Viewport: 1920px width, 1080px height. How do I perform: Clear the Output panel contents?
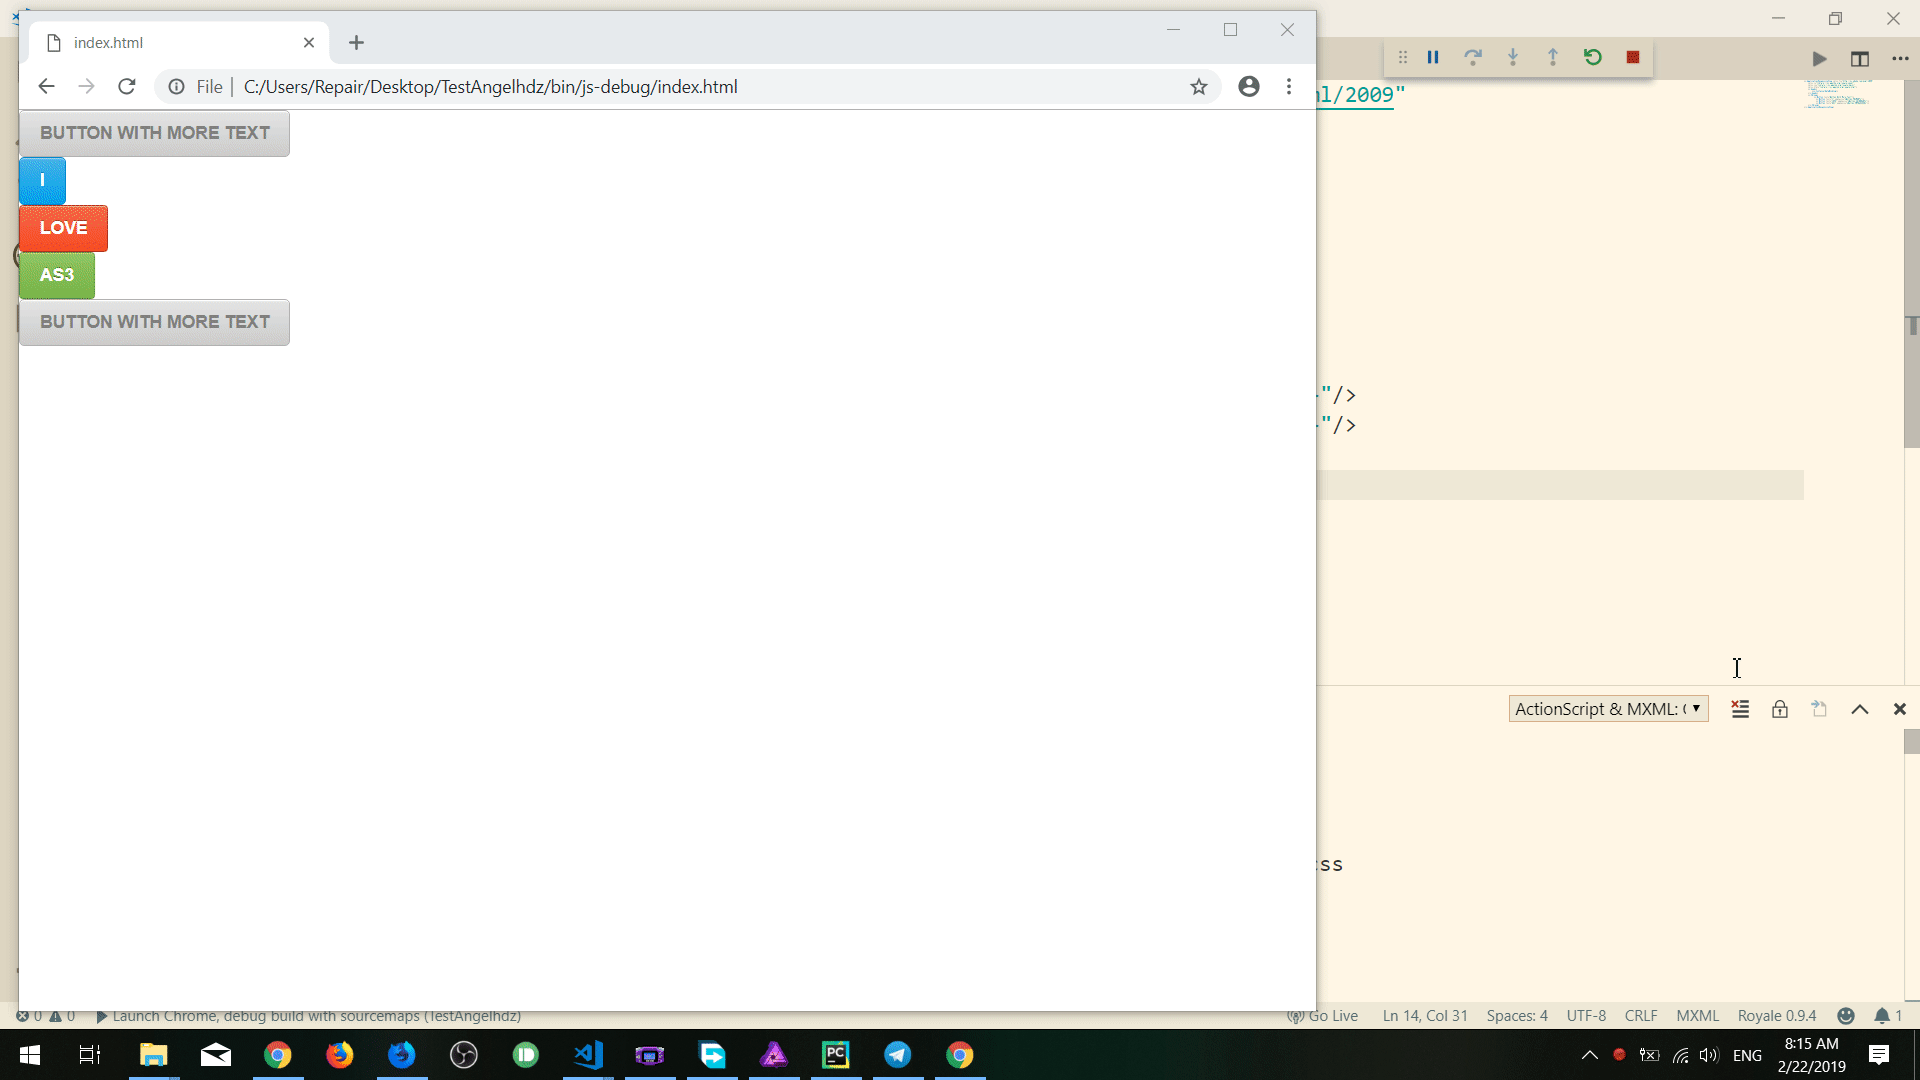[1740, 708]
